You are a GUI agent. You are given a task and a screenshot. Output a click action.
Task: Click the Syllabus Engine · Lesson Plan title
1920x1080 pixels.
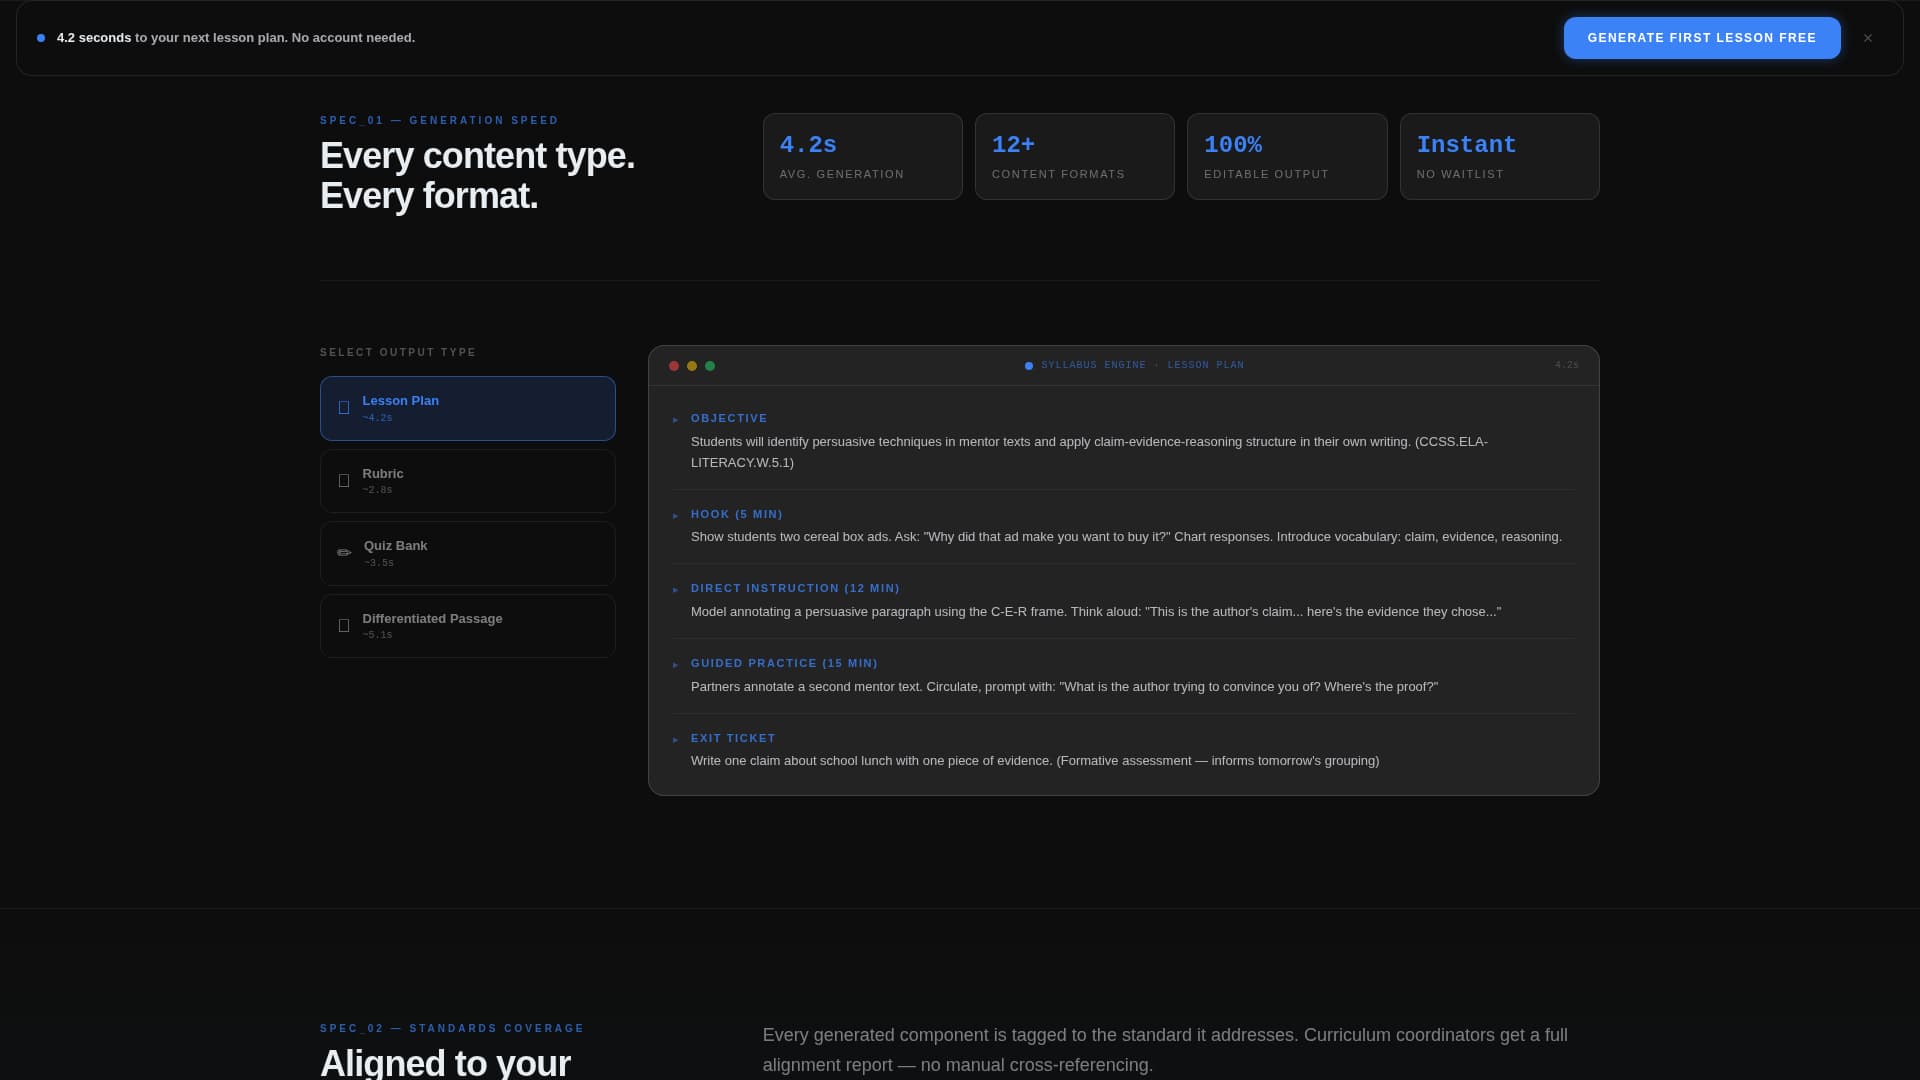coord(1143,366)
